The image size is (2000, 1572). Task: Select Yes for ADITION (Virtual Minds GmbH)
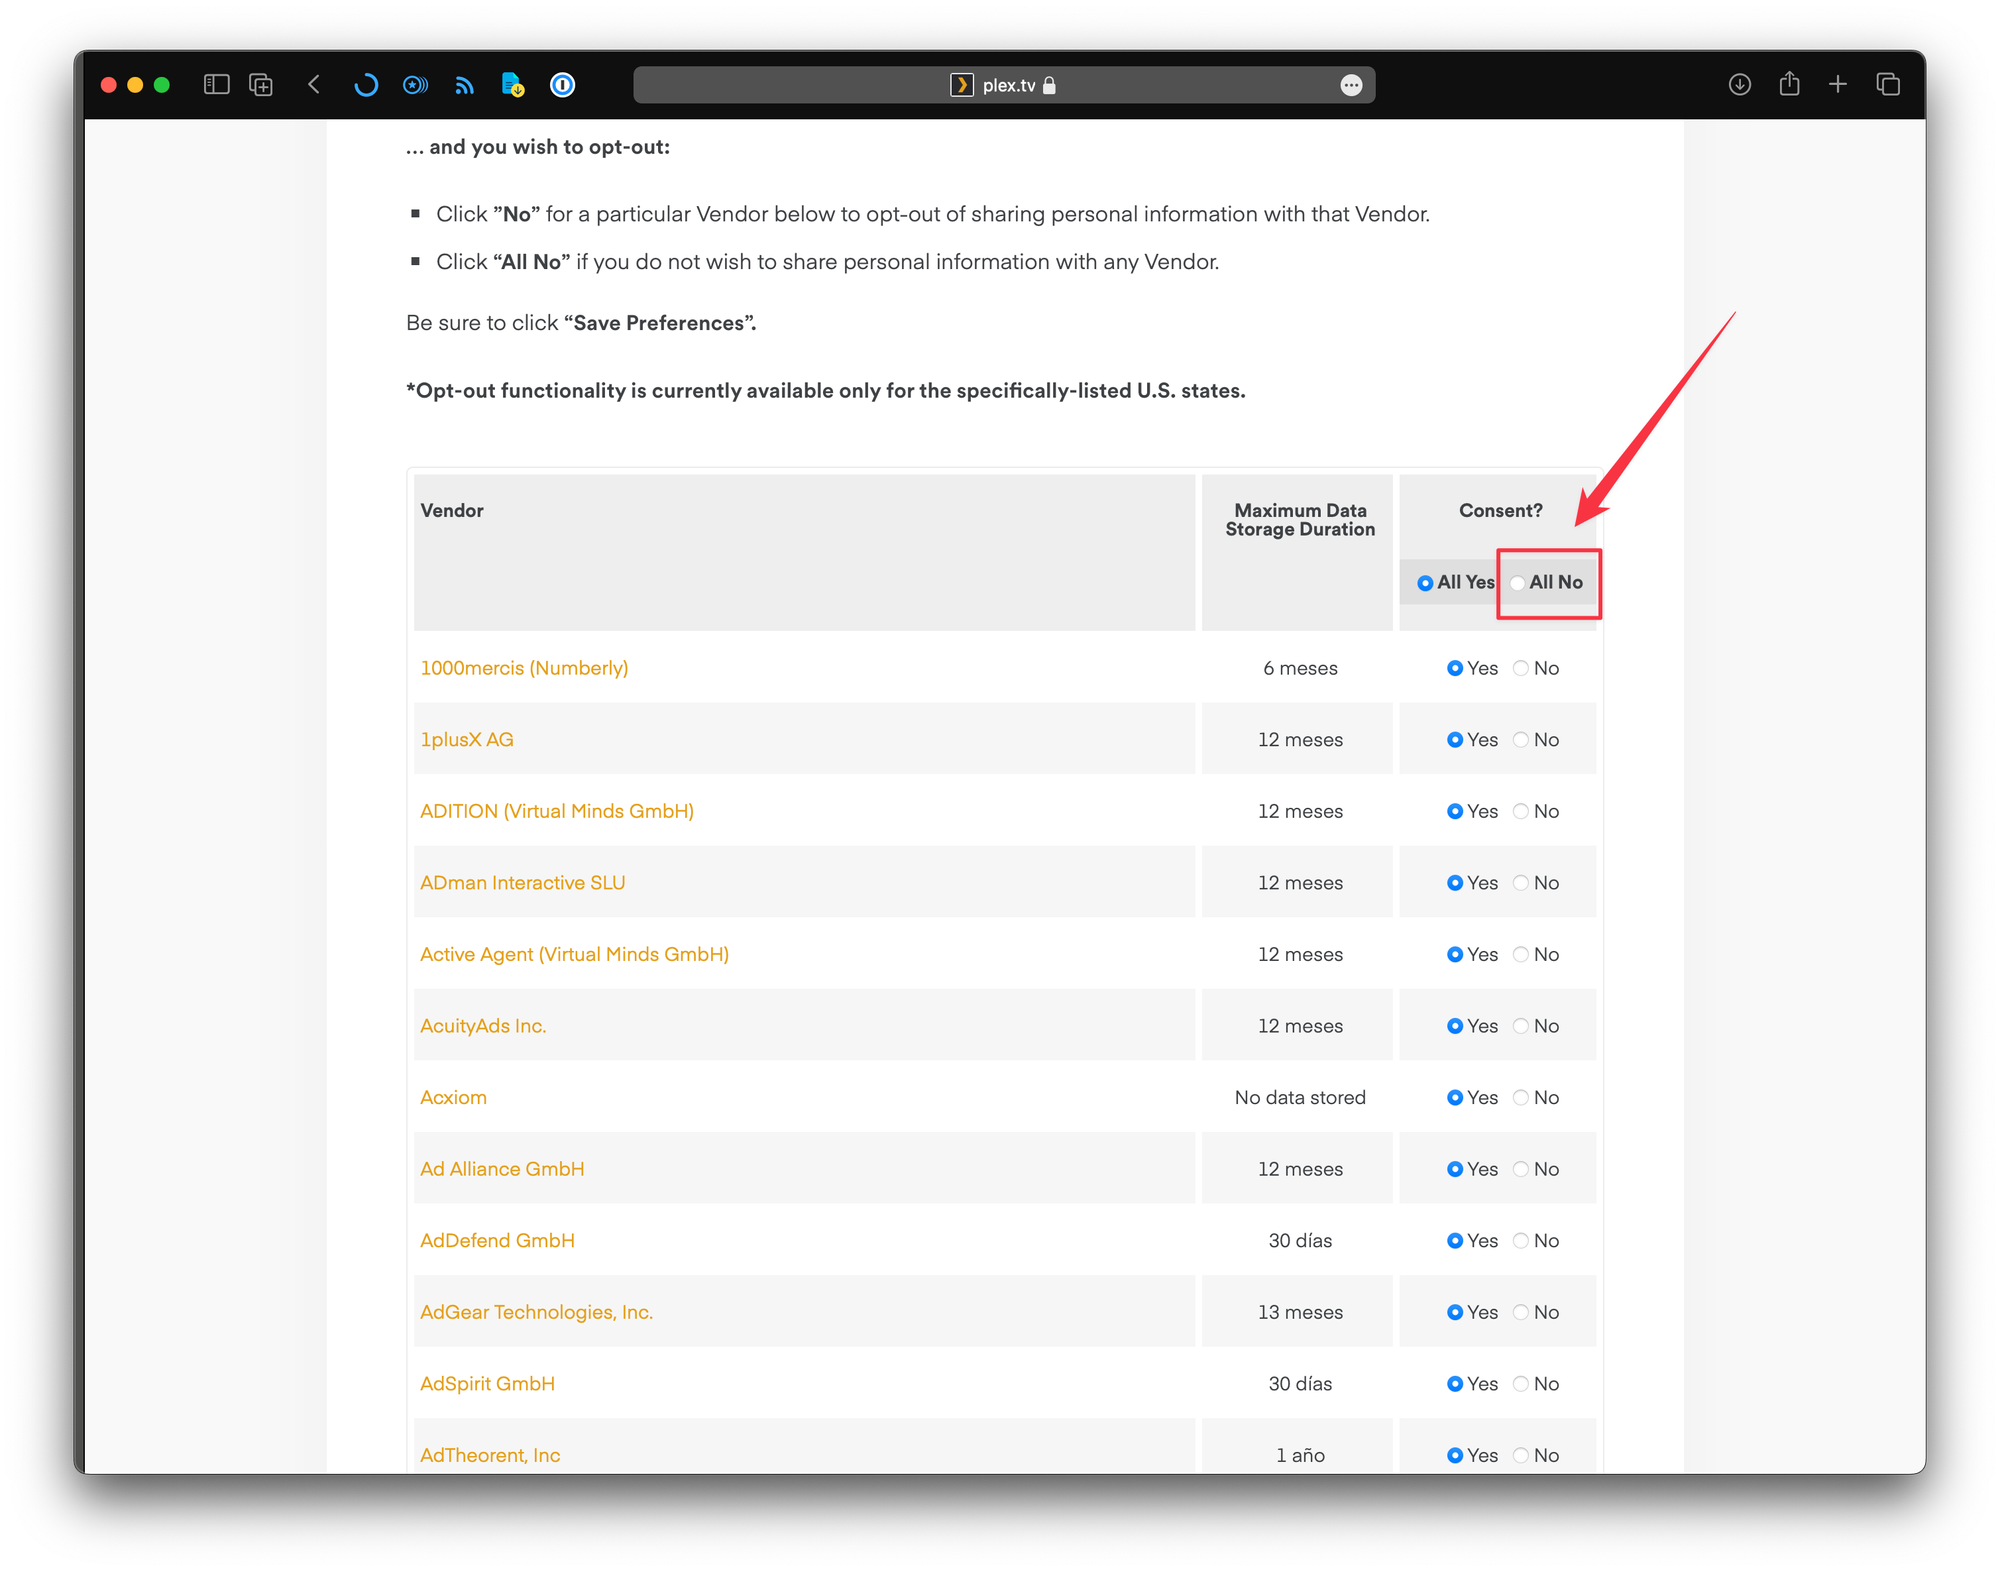(x=1455, y=811)
